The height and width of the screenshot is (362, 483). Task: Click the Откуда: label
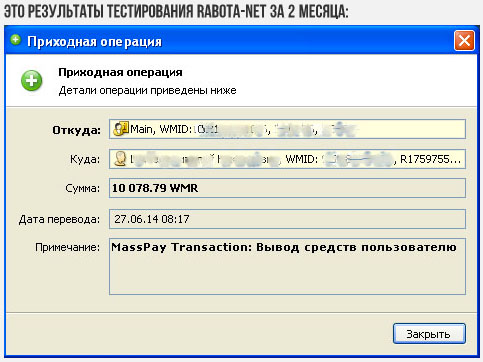(x=76, y=130)
